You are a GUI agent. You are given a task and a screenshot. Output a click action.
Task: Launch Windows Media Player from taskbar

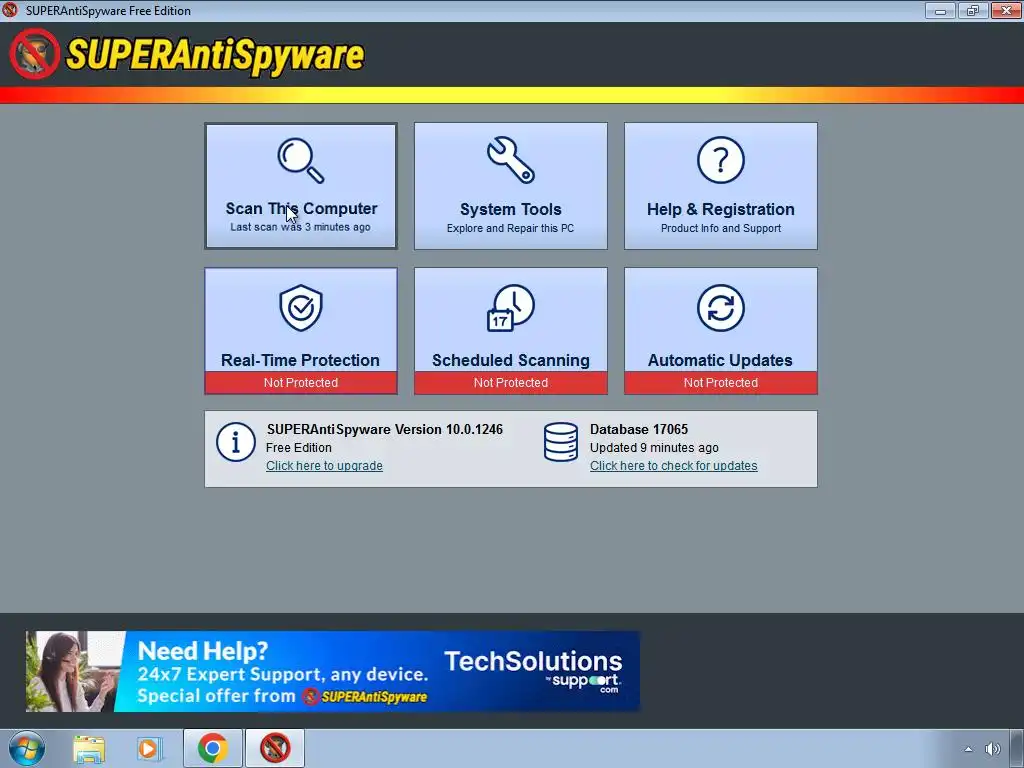[x=150, y=748]
